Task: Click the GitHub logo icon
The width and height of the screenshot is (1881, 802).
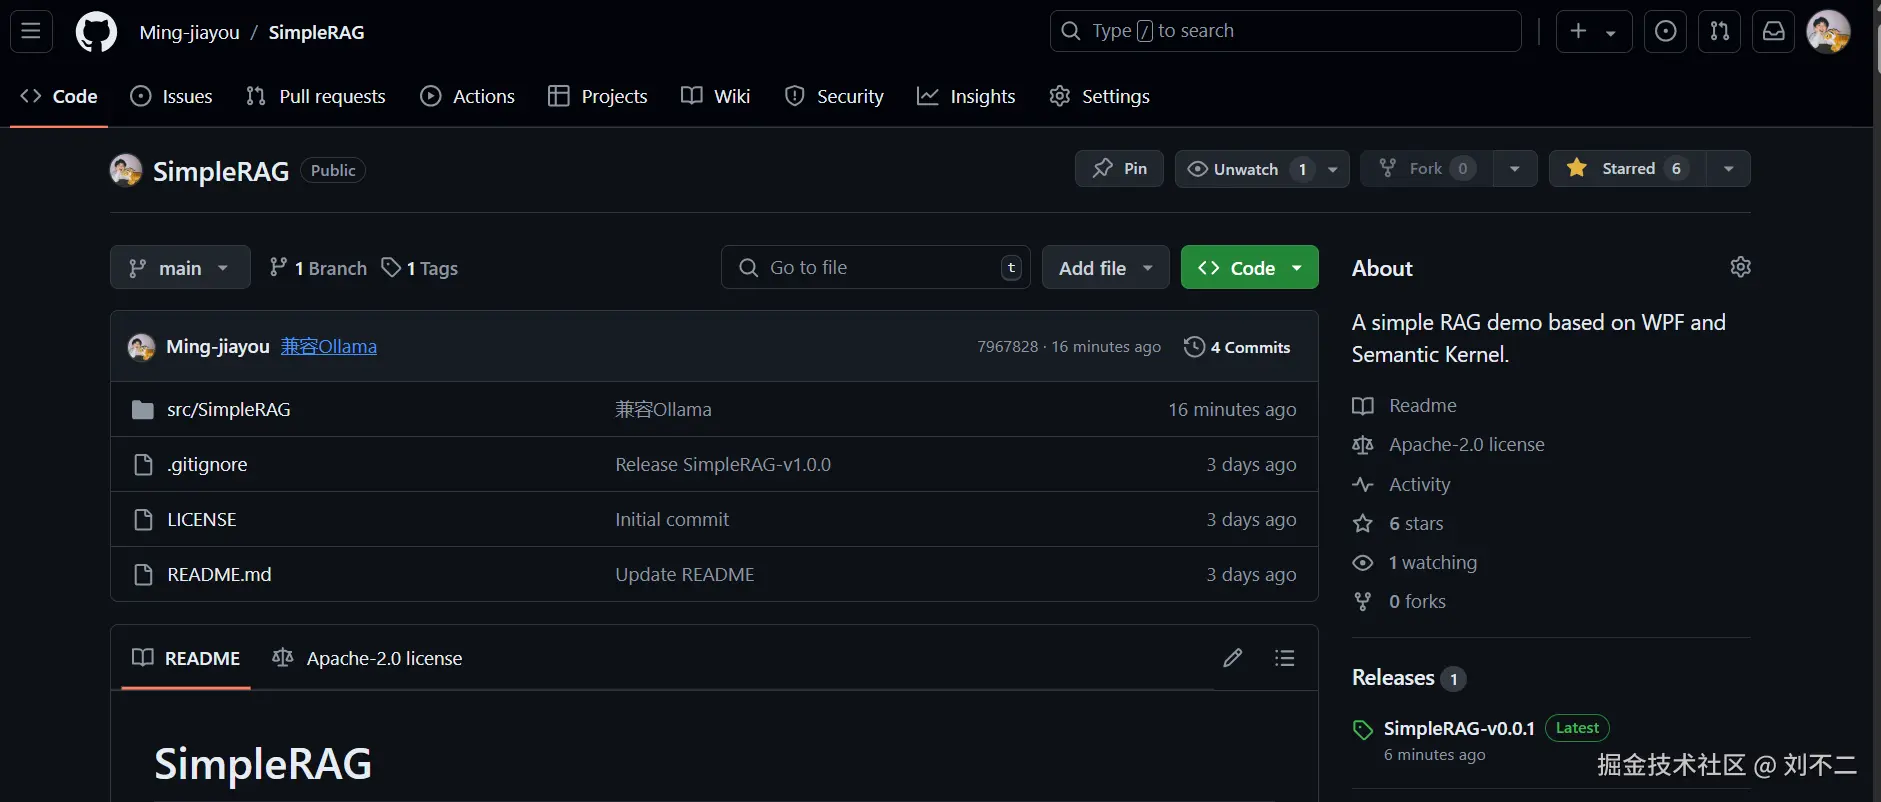Action: tap(96, 32)
